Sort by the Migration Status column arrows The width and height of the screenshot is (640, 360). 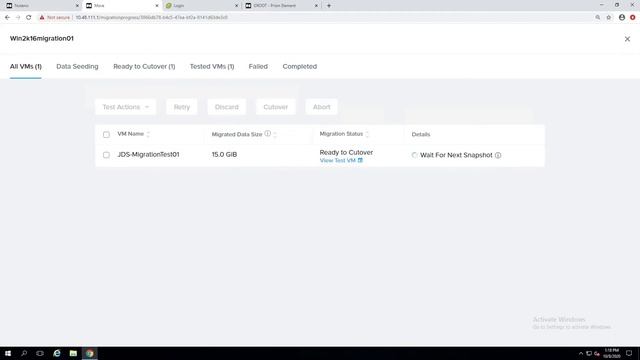(x=367, y=134)
